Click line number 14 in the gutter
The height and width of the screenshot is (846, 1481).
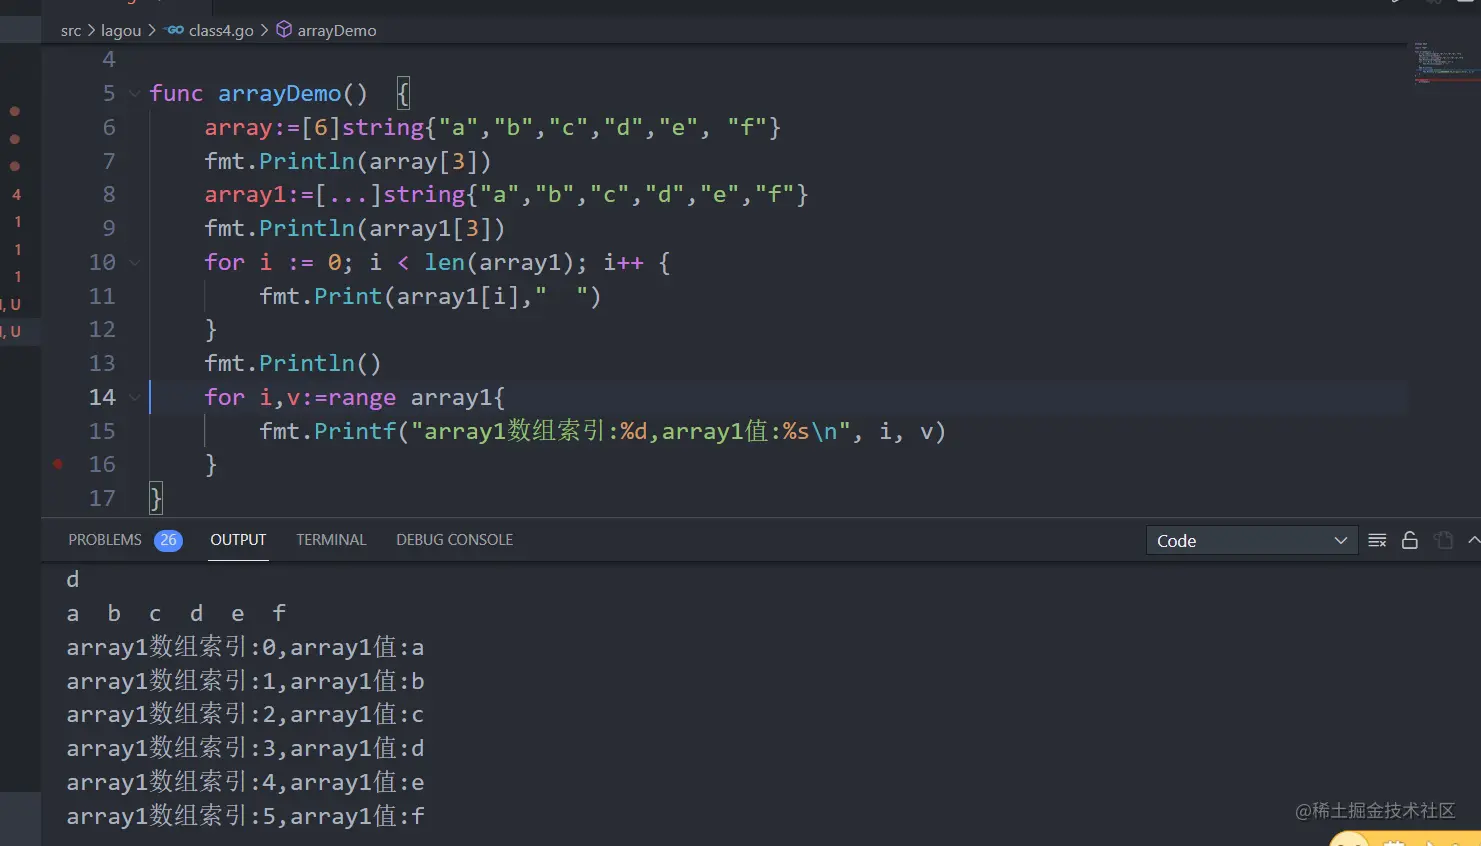coord(102,397)
